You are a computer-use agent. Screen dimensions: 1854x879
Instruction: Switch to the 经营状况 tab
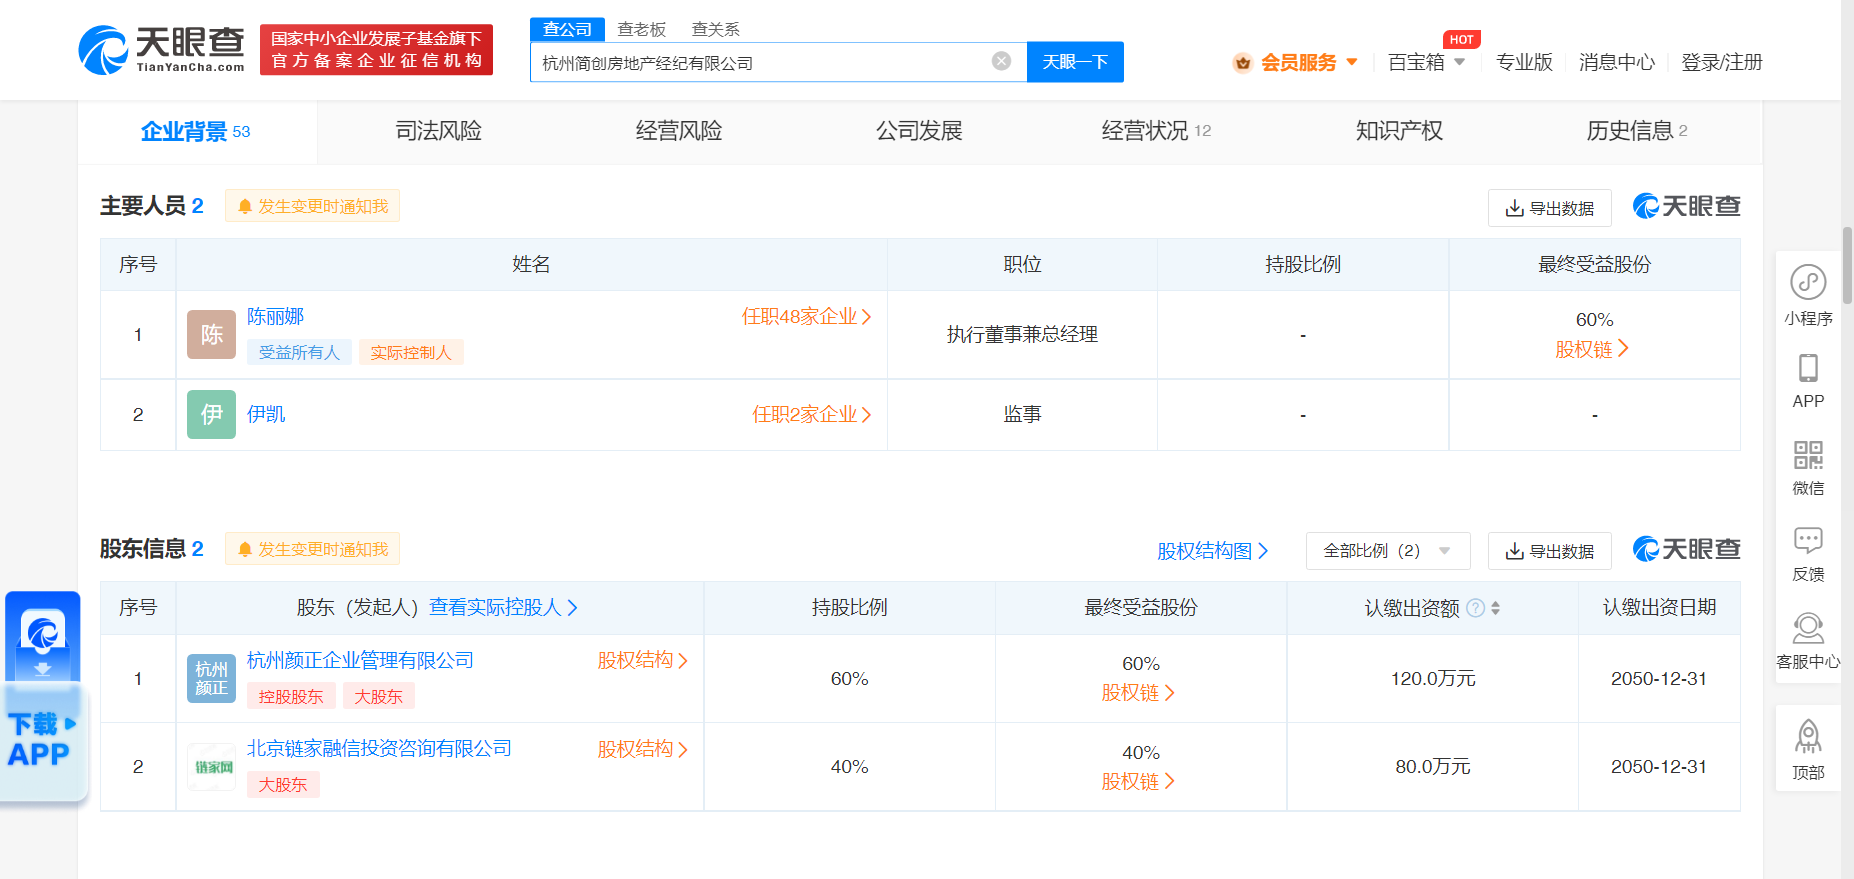click(1157, 131)
